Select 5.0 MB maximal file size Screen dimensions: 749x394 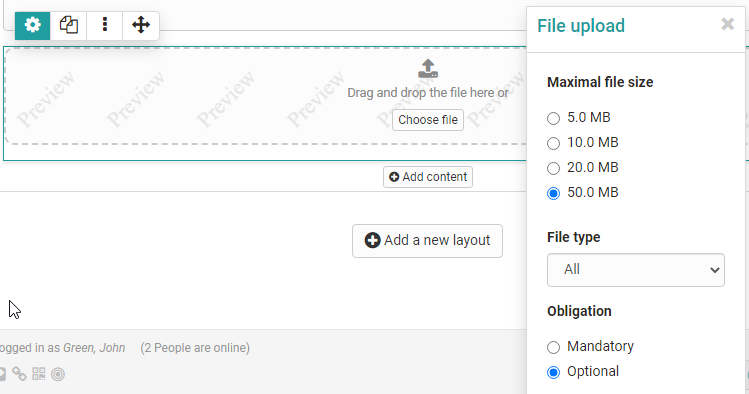(553, 118)
